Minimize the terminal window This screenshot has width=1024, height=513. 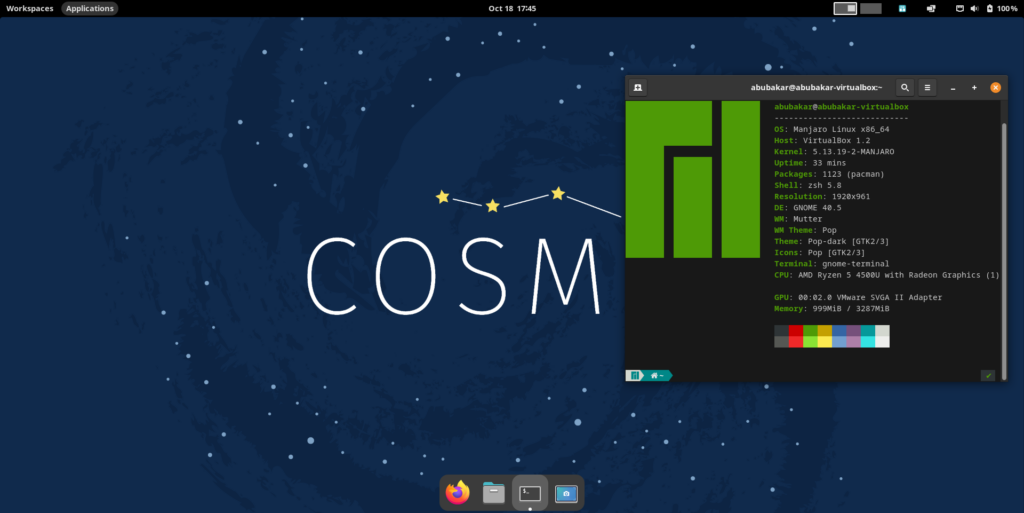(953, 87)
